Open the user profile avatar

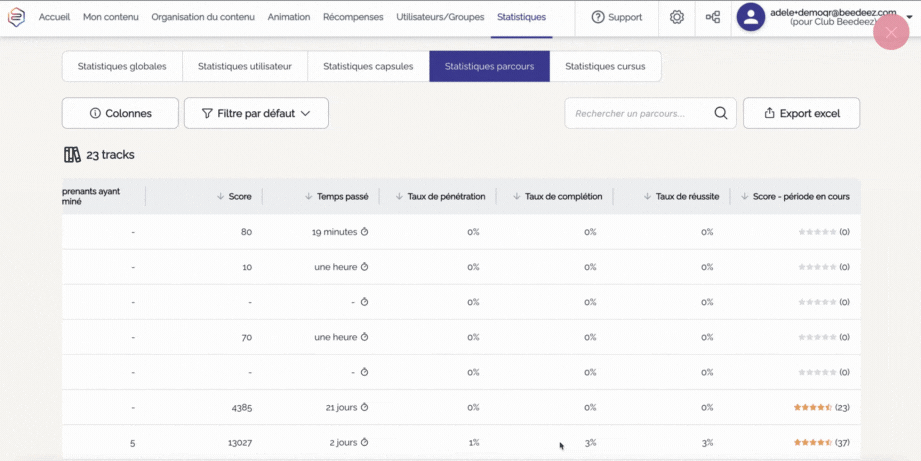(x=751, y=17)
